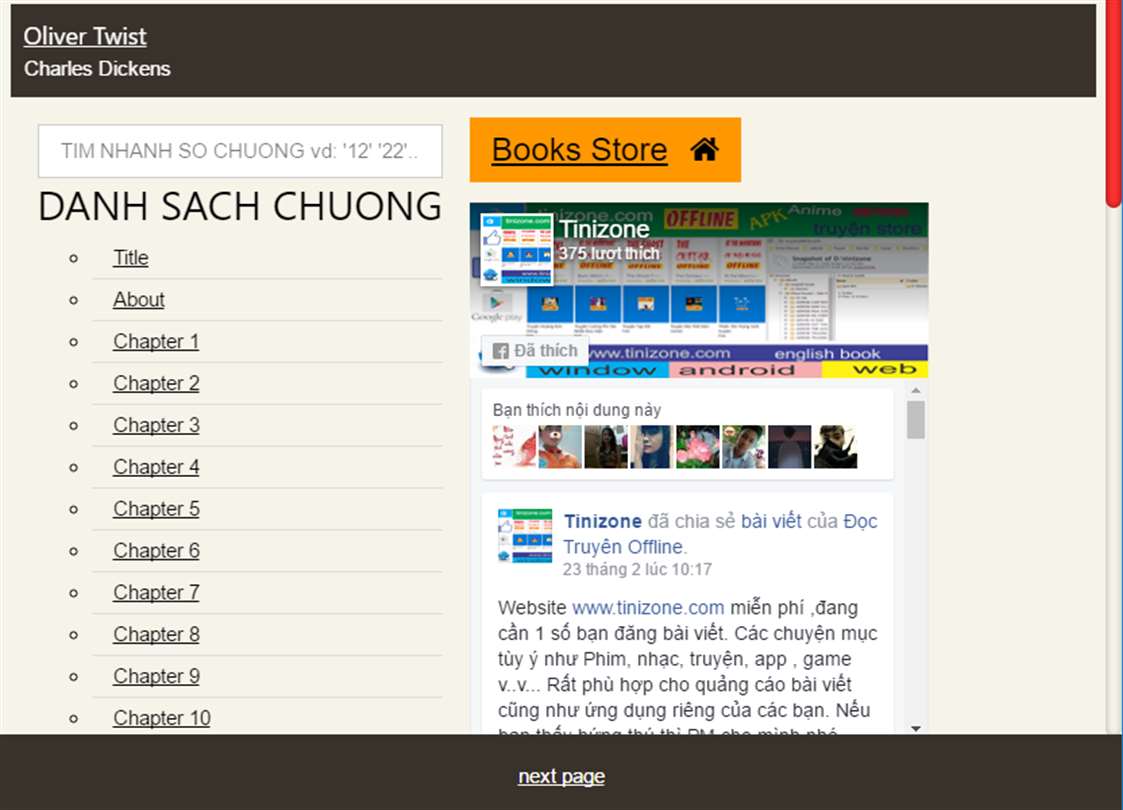Click the second friend avatar with orange shirt
The height and width of the screenshot is (810, 1123).
560,447
